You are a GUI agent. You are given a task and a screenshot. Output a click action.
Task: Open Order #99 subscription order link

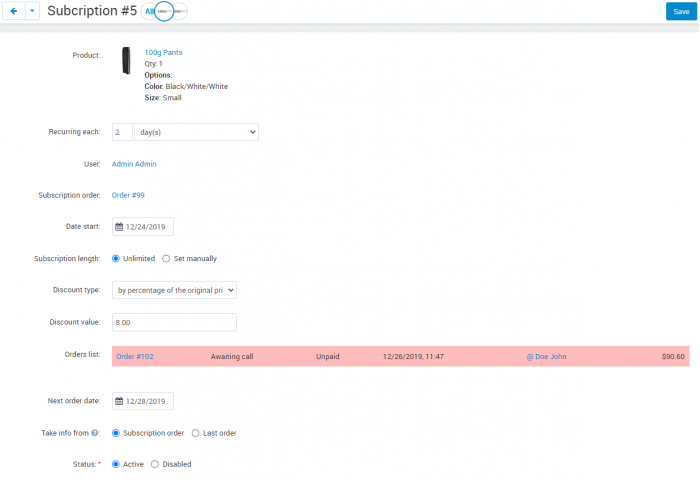pyautogui.click(x=128, y=195)
